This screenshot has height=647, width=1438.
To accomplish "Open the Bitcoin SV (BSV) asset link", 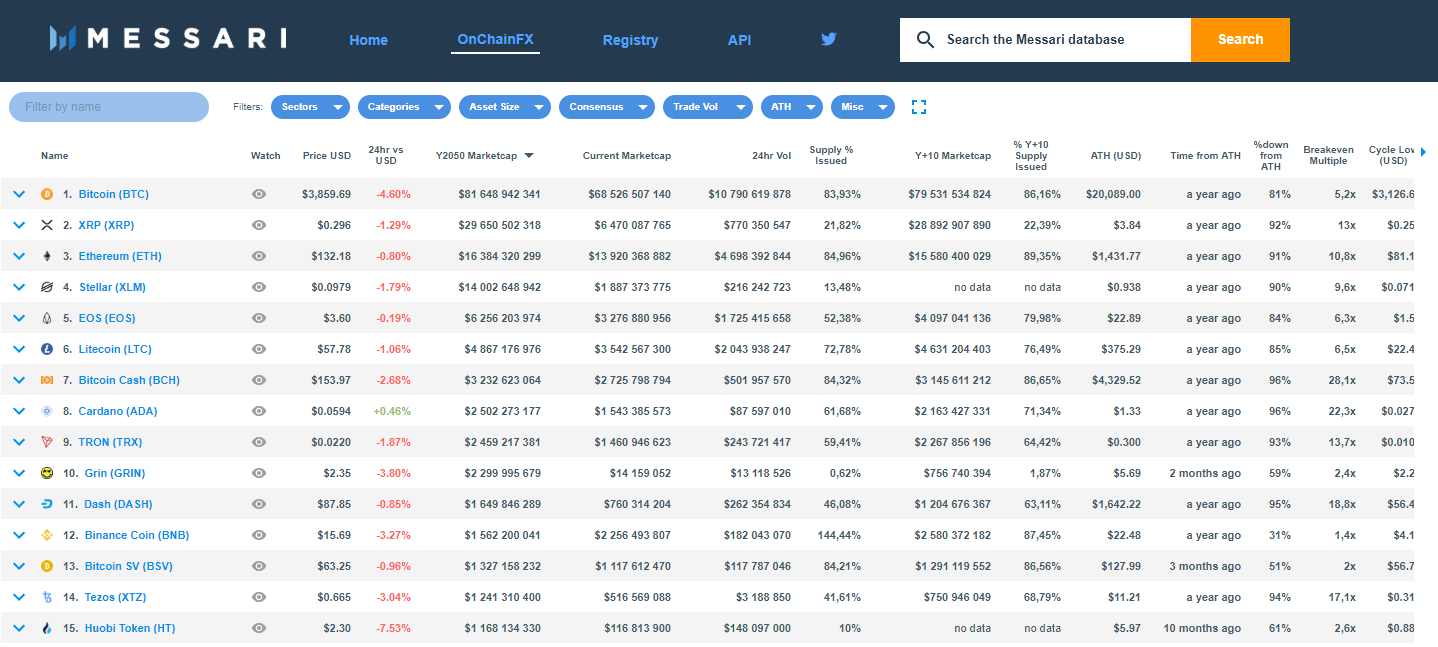I will tap(129, 566).
